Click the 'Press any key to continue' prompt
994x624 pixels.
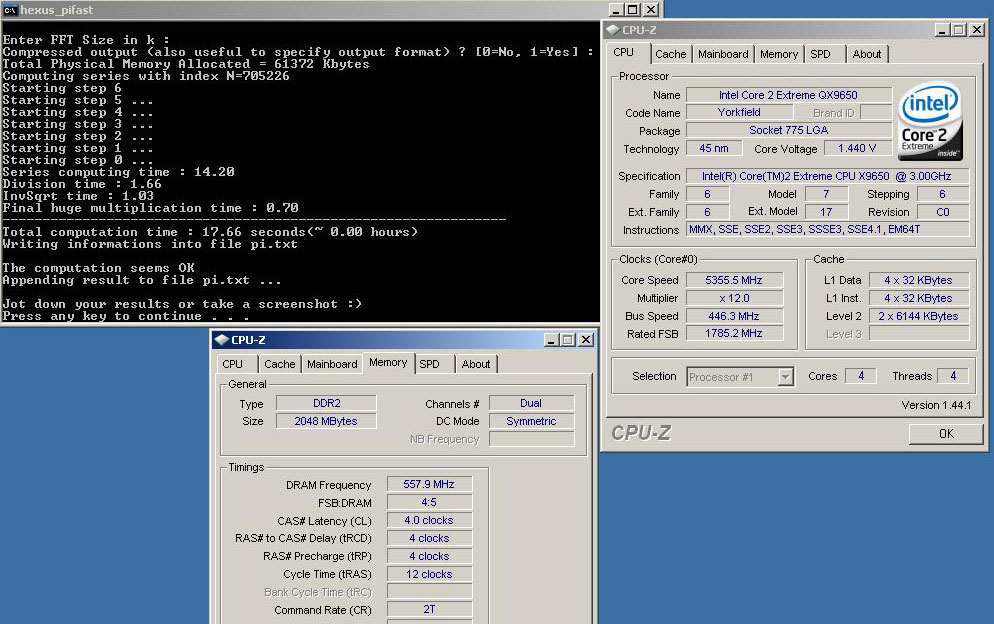point(126,316)
